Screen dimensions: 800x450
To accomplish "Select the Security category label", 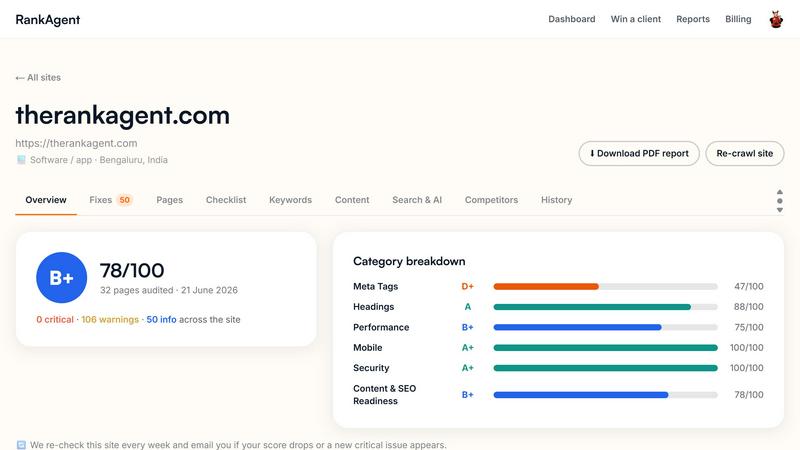I will (371, 368).
